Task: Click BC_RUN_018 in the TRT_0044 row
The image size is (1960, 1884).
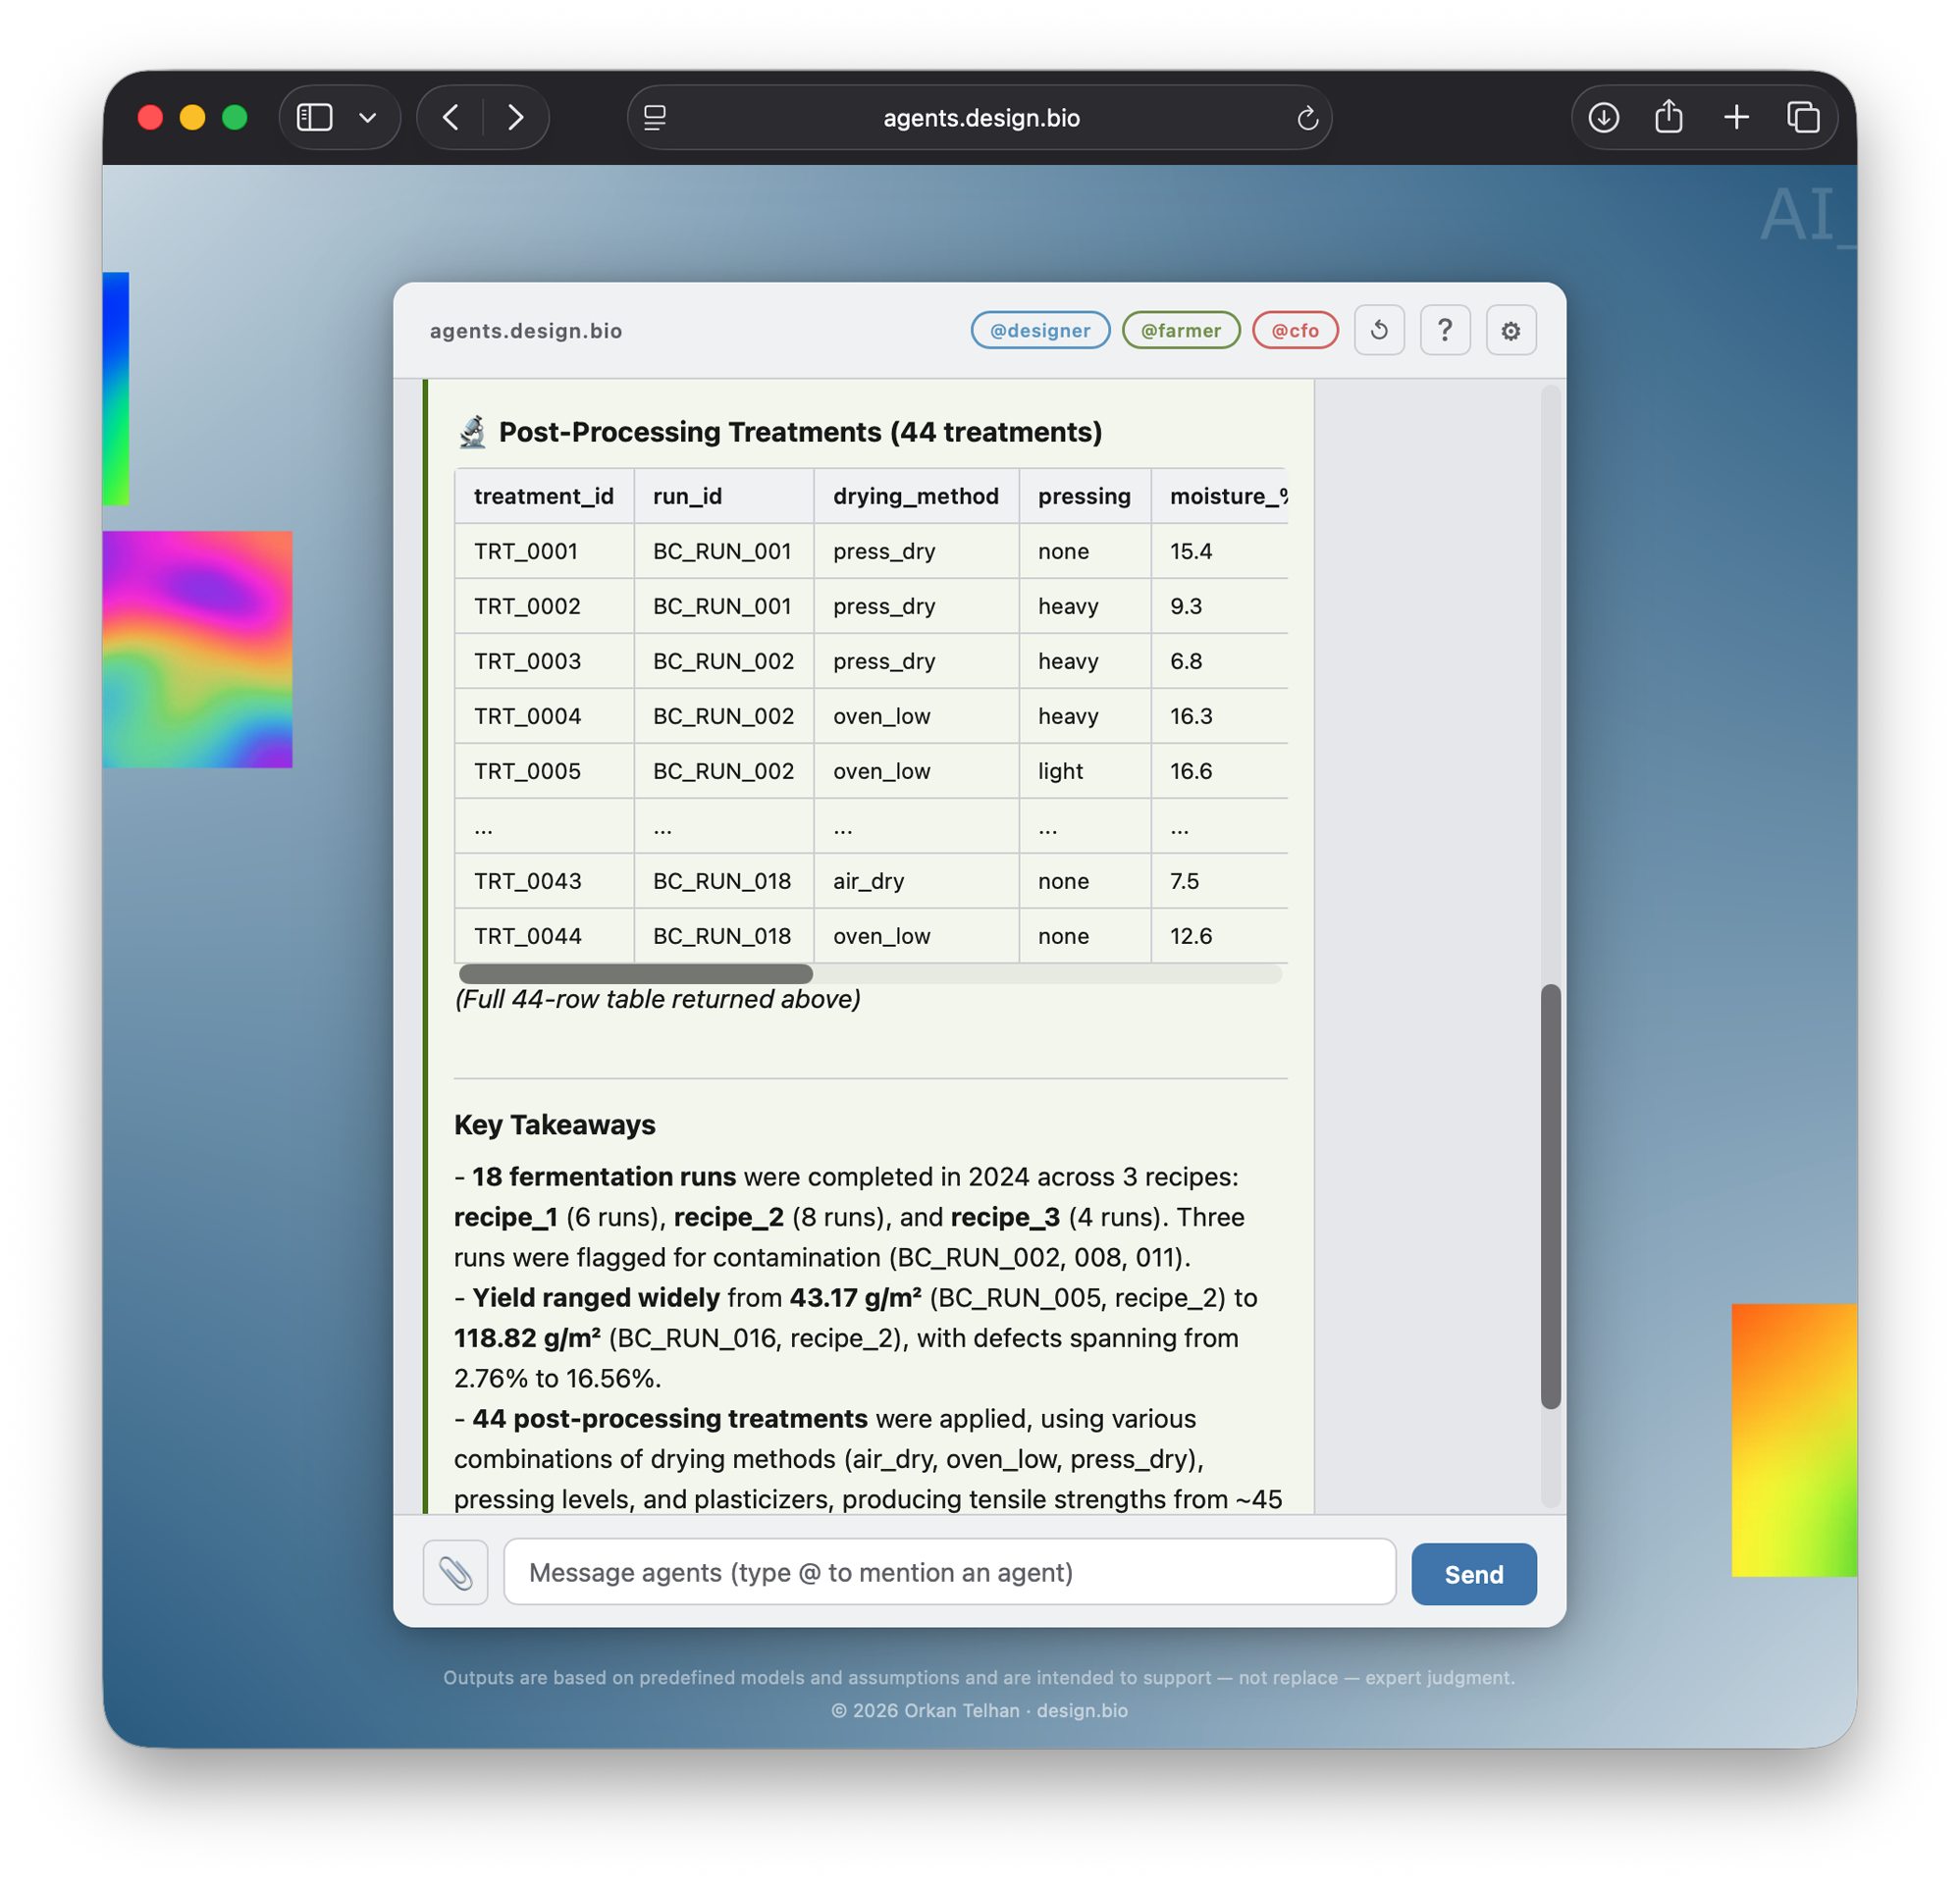Action: (x=724, y=936)
